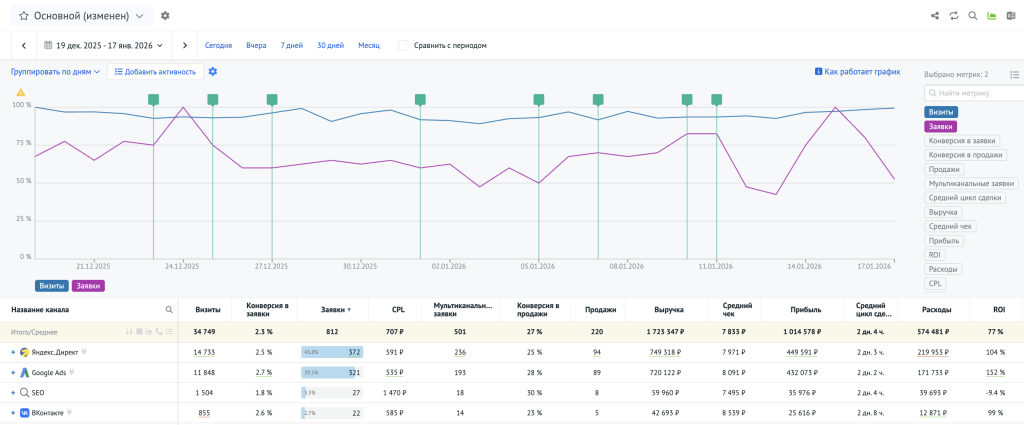Toggle the ROI metric tag on
Viewport: 1024px width, 425px height.
(934, 255)
